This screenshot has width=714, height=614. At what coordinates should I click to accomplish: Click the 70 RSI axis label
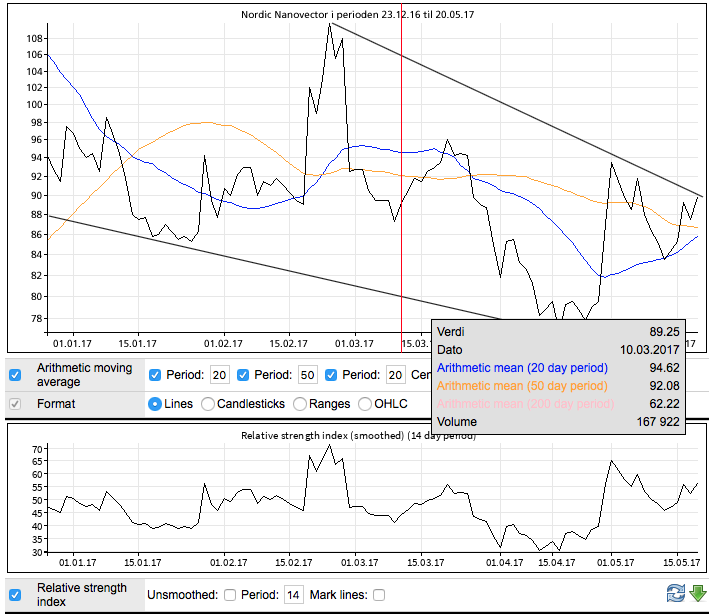pyautogui.click(x=37, y=449)
